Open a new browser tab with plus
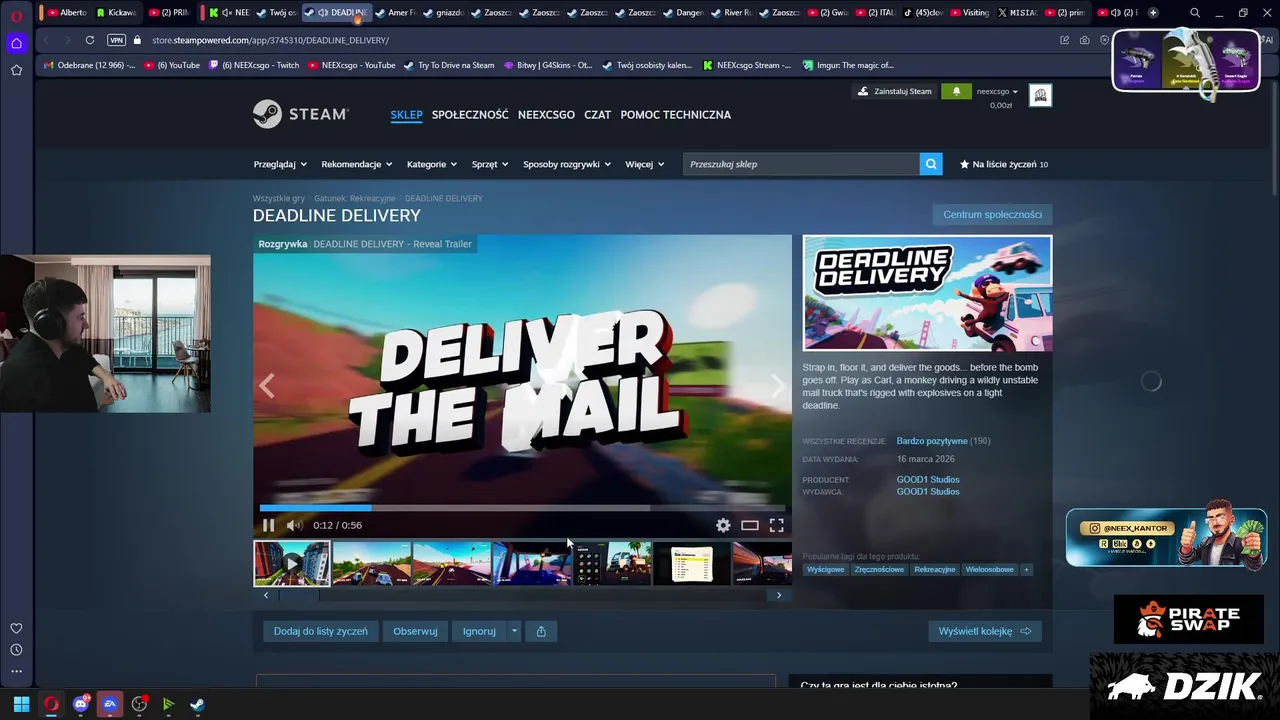Image resolution: width=1280 pixels, height=720 pixels. point(1153,12)
